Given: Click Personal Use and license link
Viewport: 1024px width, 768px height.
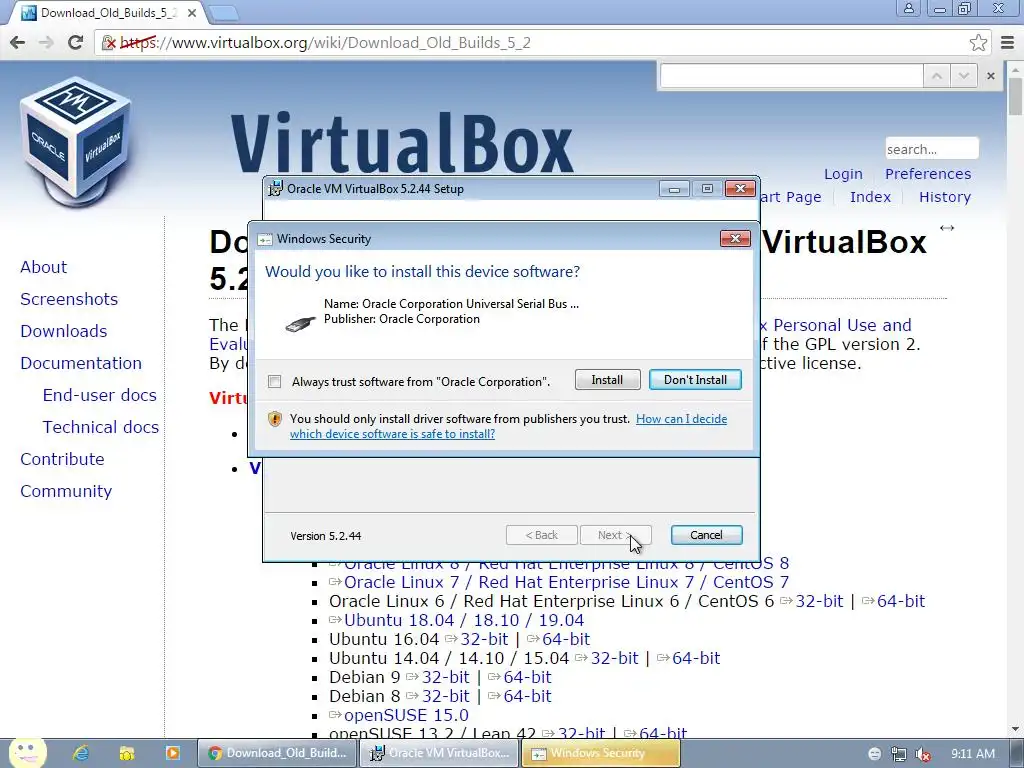Looking at the screenshot, I should coord(842,325).
